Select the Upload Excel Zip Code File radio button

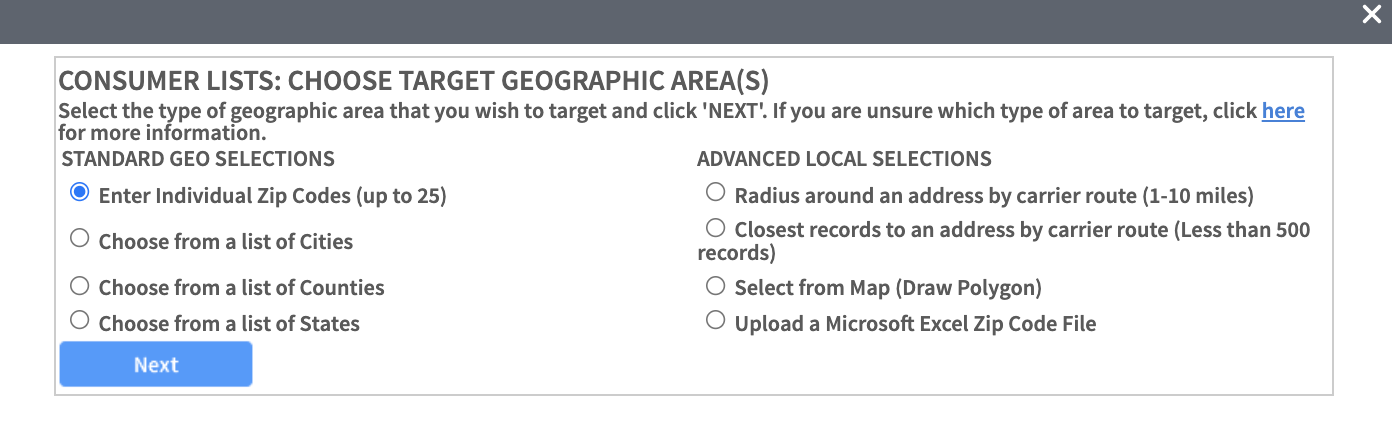(715, 321)
